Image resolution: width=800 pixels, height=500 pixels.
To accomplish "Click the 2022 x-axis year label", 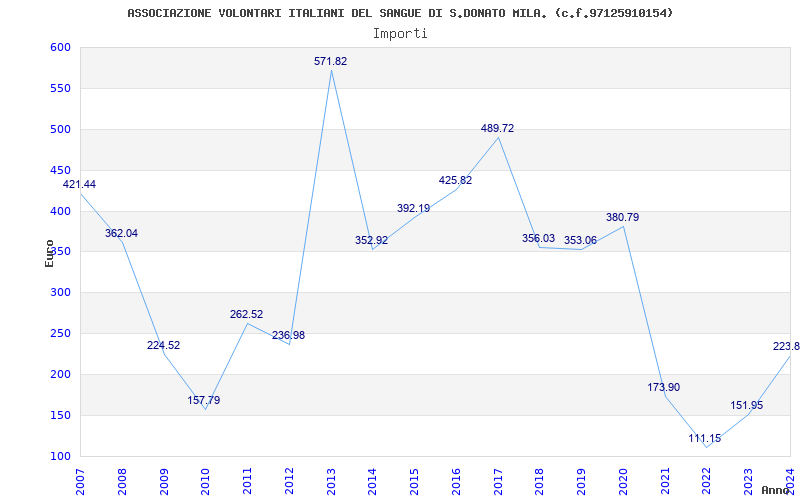I will tap(707, 482).
